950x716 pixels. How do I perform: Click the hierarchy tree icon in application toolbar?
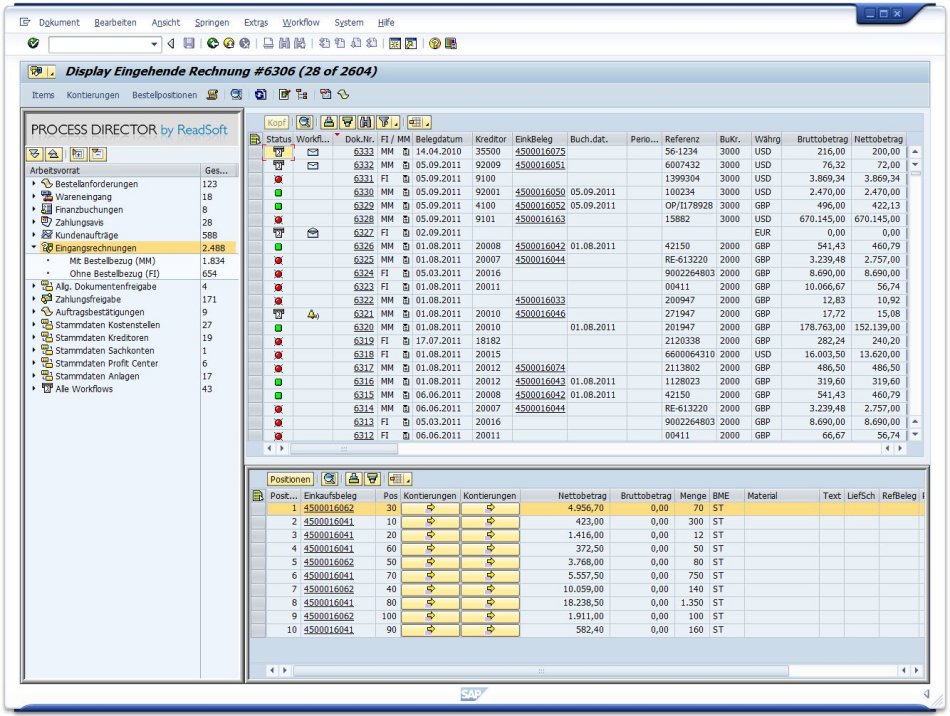tap(302, 94)
